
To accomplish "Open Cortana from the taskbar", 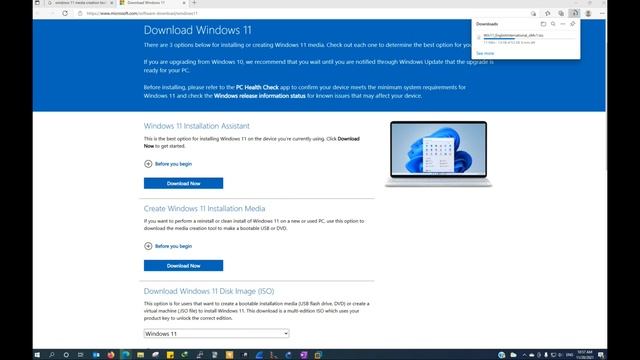I will pos(66,355).
